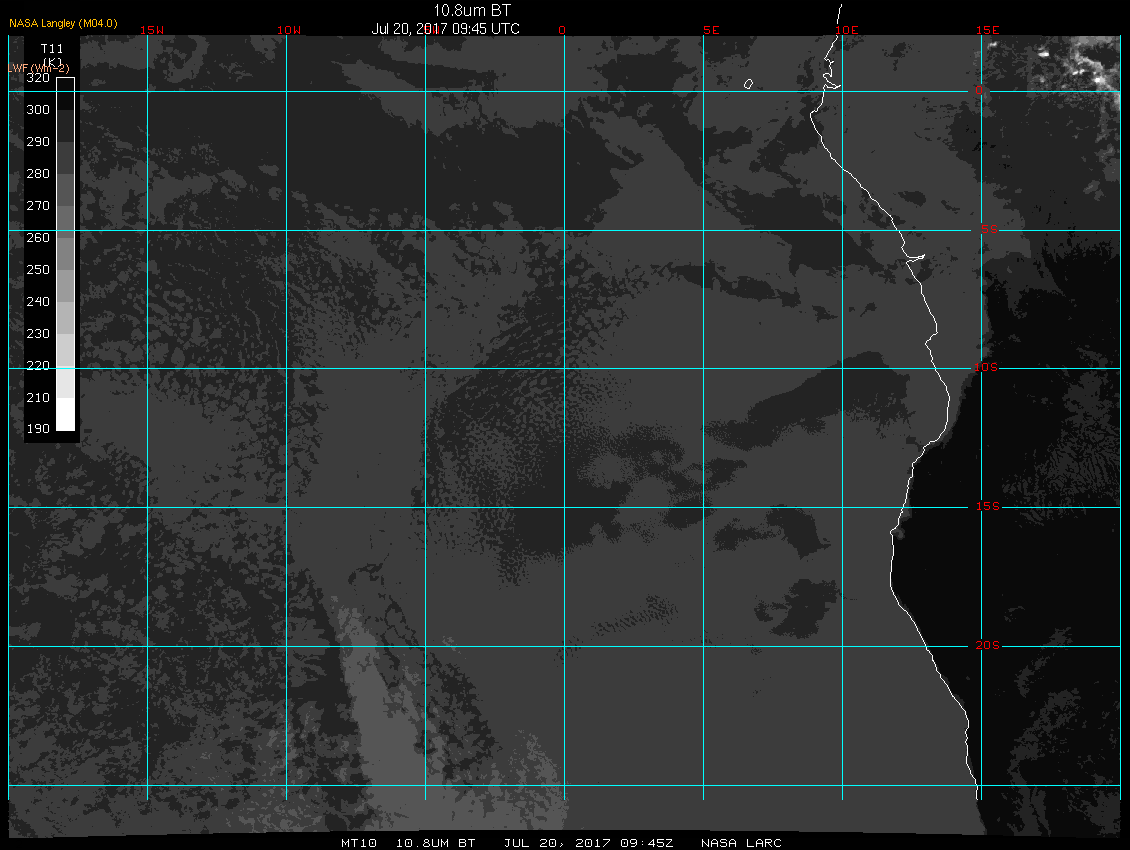
Task: Click the 230 value on the colorbar scale
Action: [x=37, y=334]
